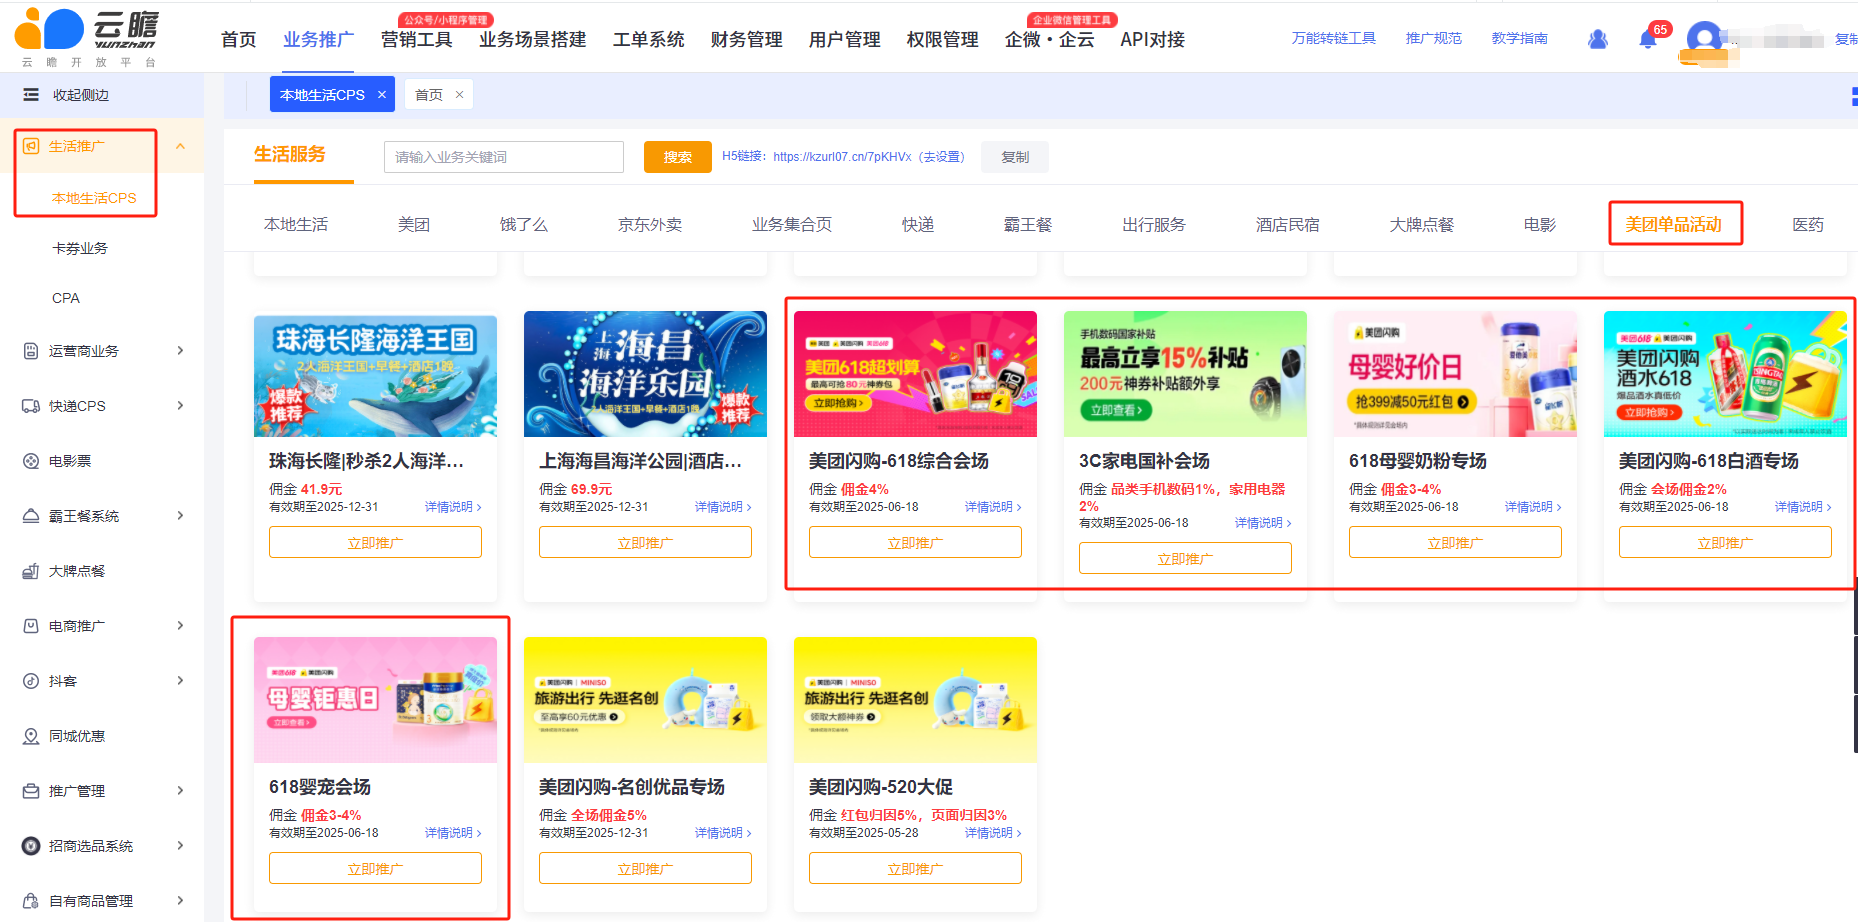The height and width of the screenshot is (922, 1858).
Task: Click the 电影票 film icon
Action: coord(31,461)
